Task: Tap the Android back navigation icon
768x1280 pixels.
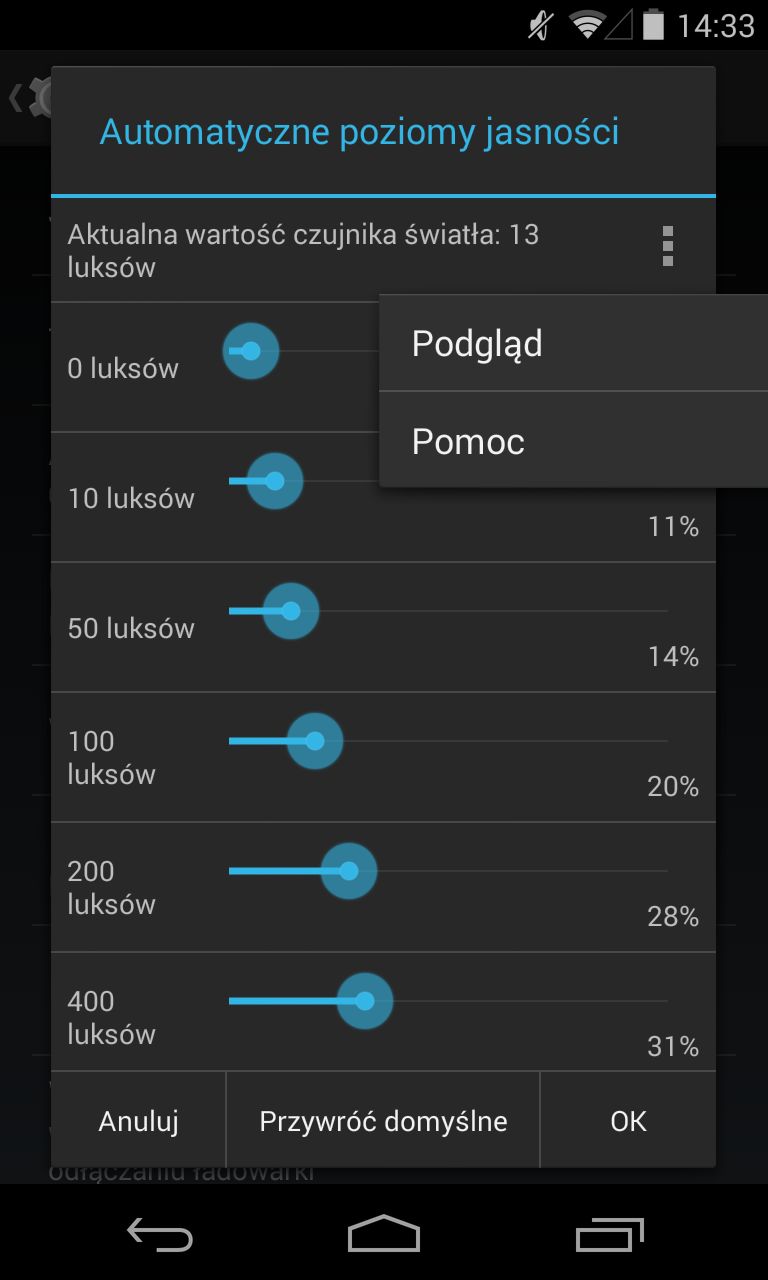Action: tap(160, 1235)
